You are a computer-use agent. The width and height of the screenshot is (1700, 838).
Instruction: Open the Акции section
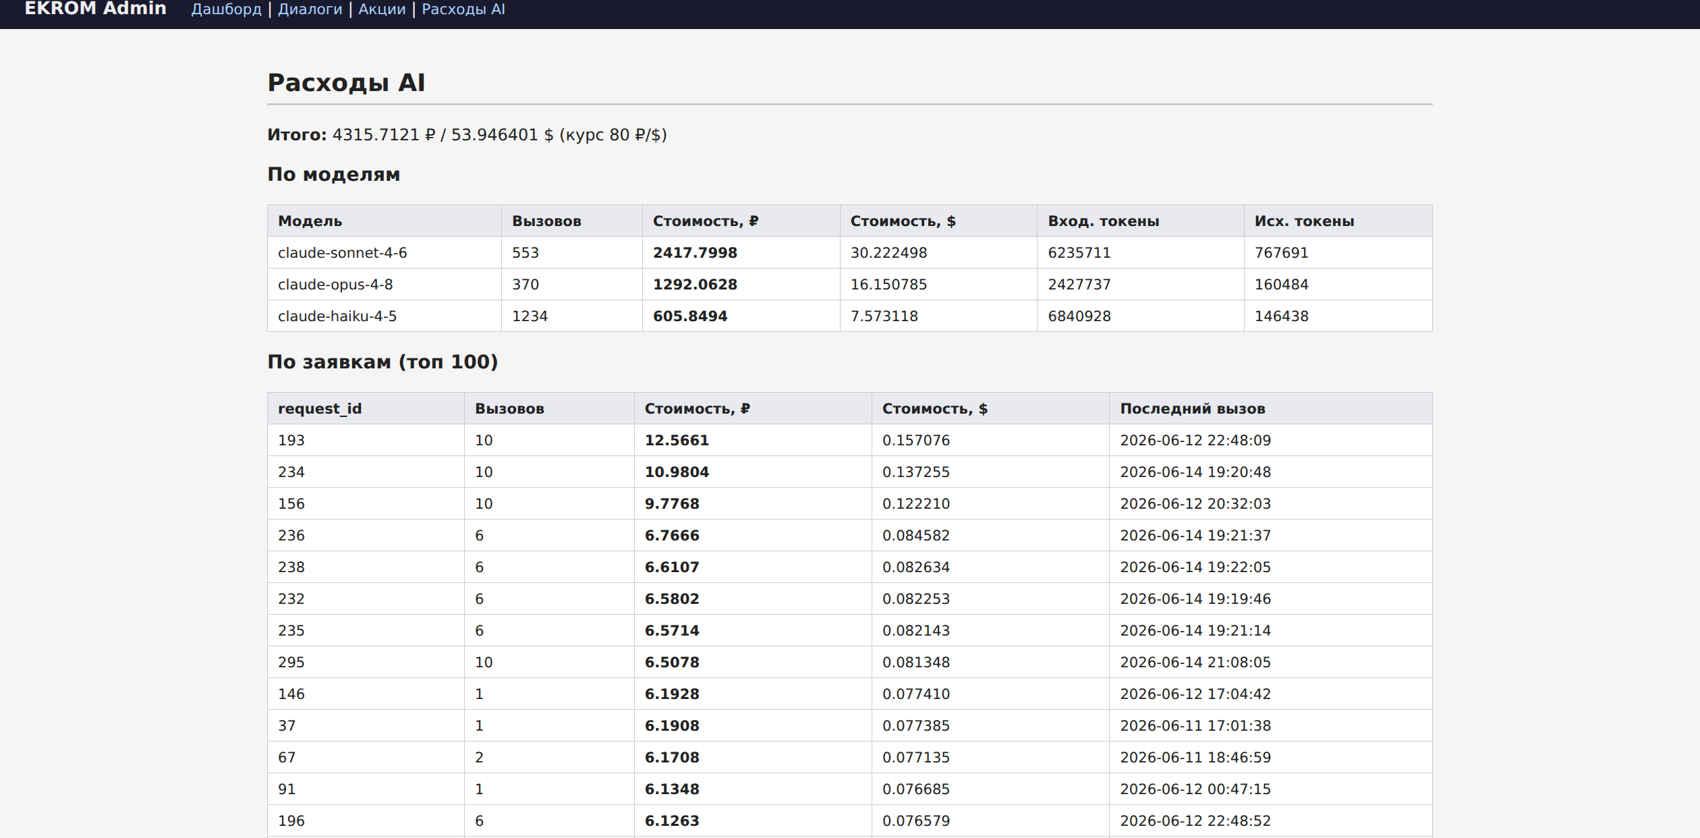tap(382, 9)
